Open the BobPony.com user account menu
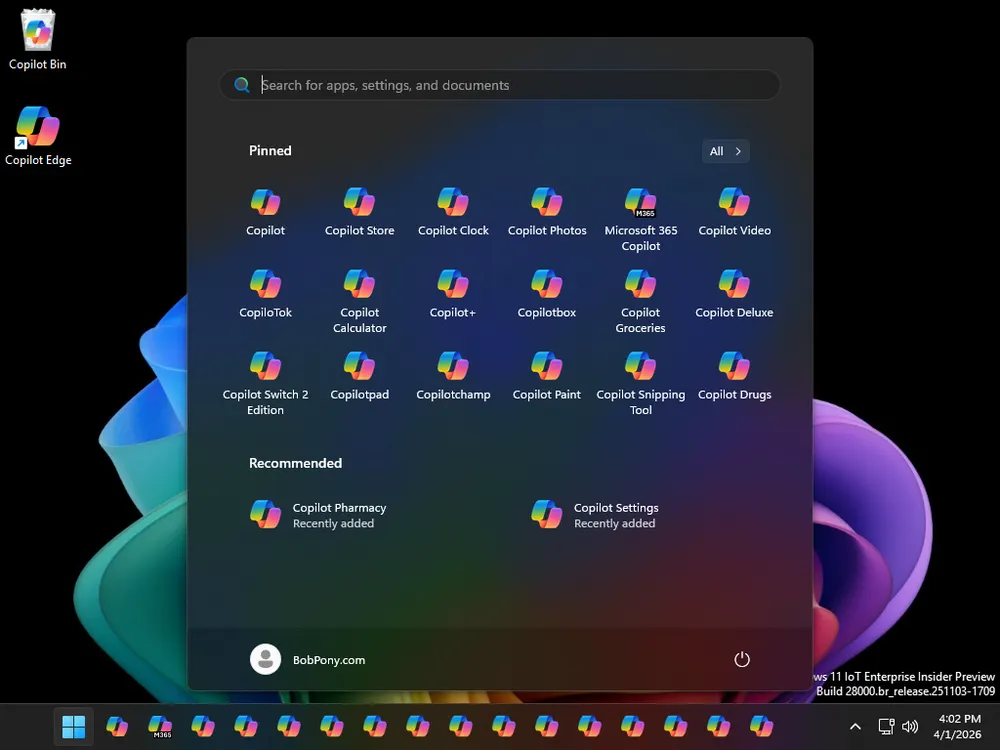Screen dimensions: 1000x750 tap(308, 659)
